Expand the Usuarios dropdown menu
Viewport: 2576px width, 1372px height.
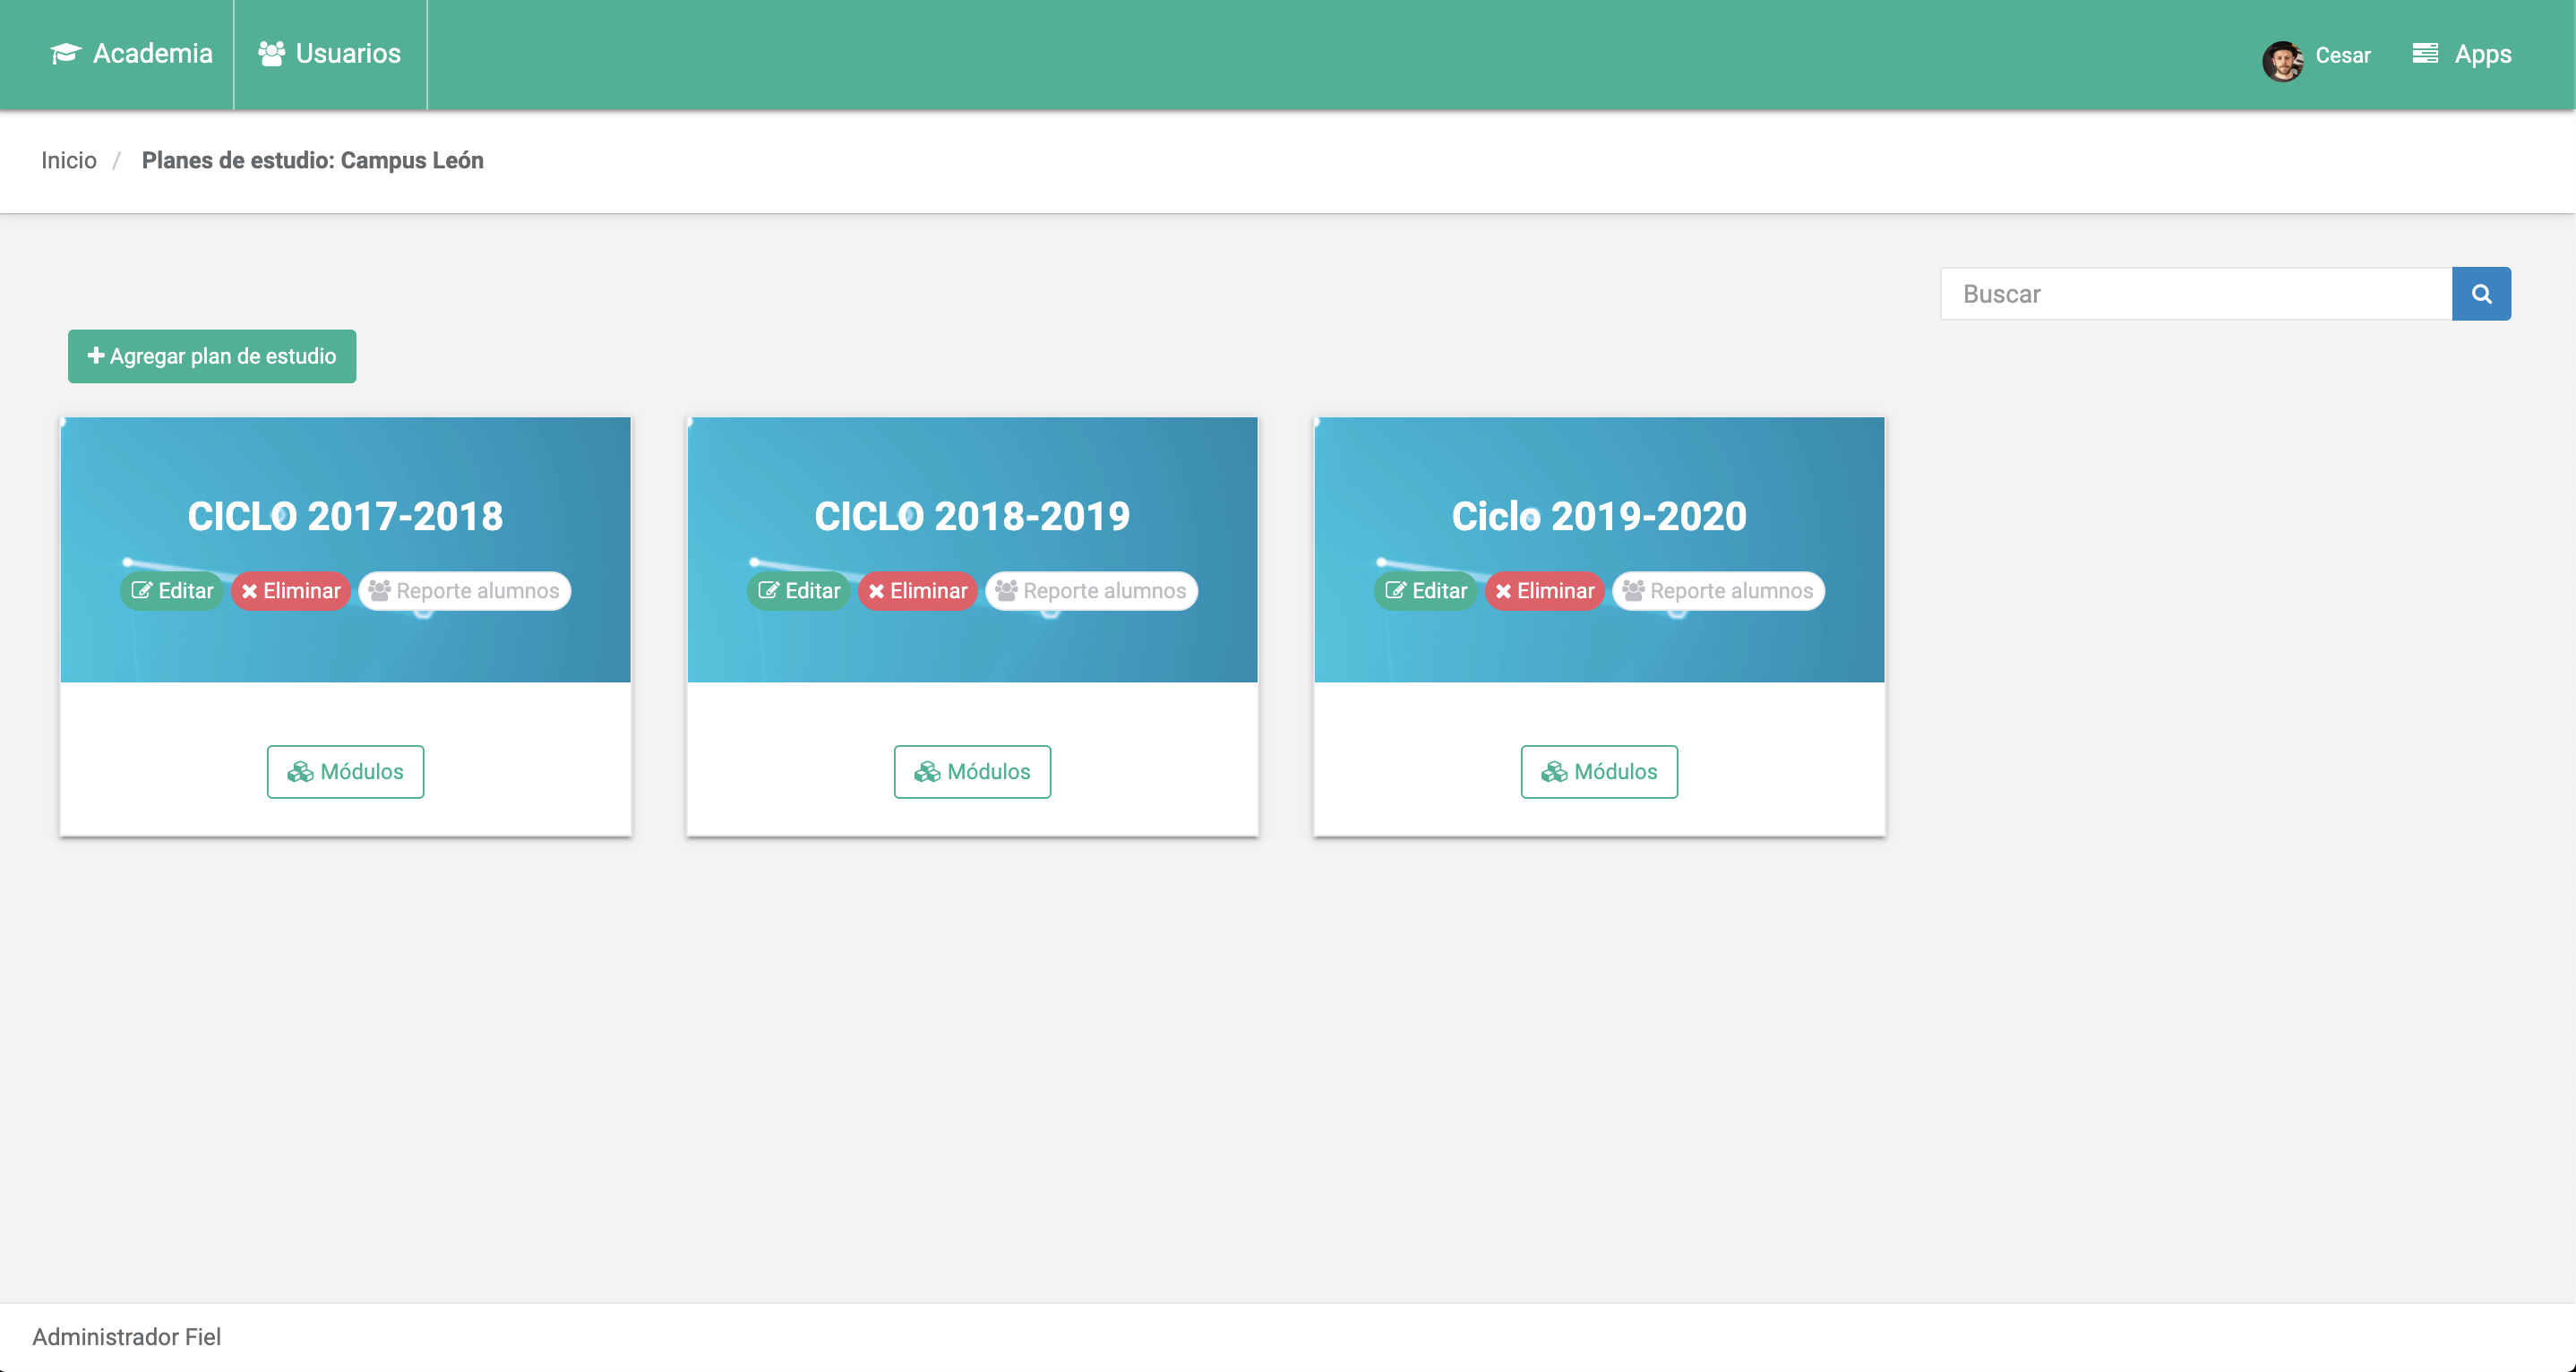pyautogui.click(x=332, y=55)
